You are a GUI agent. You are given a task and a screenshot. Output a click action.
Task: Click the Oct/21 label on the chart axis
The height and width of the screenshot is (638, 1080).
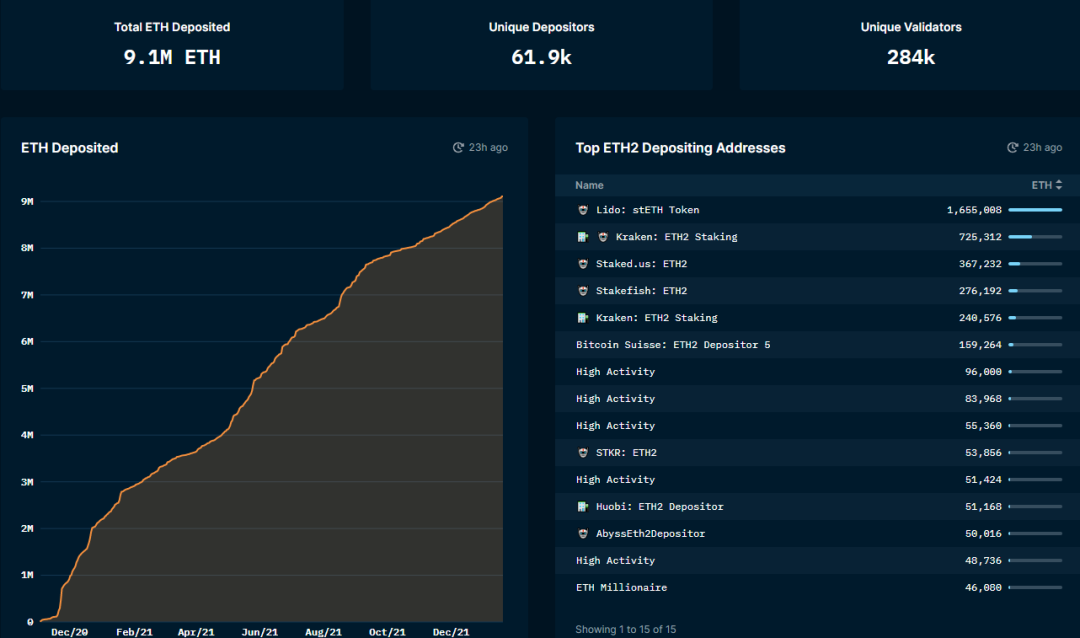click(387, 632)
